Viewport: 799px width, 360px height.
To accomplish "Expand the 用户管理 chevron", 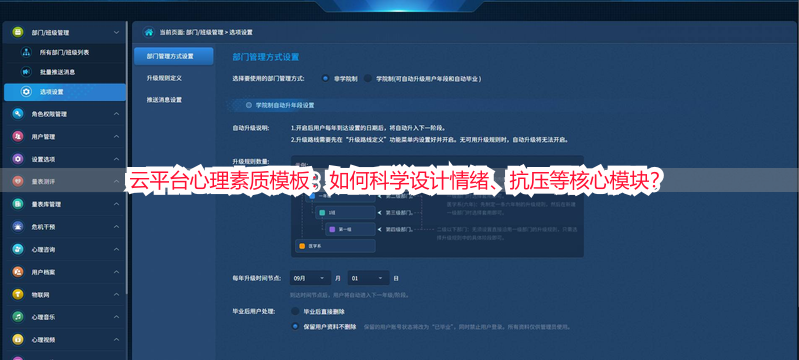I will click(x=116, y=136).
